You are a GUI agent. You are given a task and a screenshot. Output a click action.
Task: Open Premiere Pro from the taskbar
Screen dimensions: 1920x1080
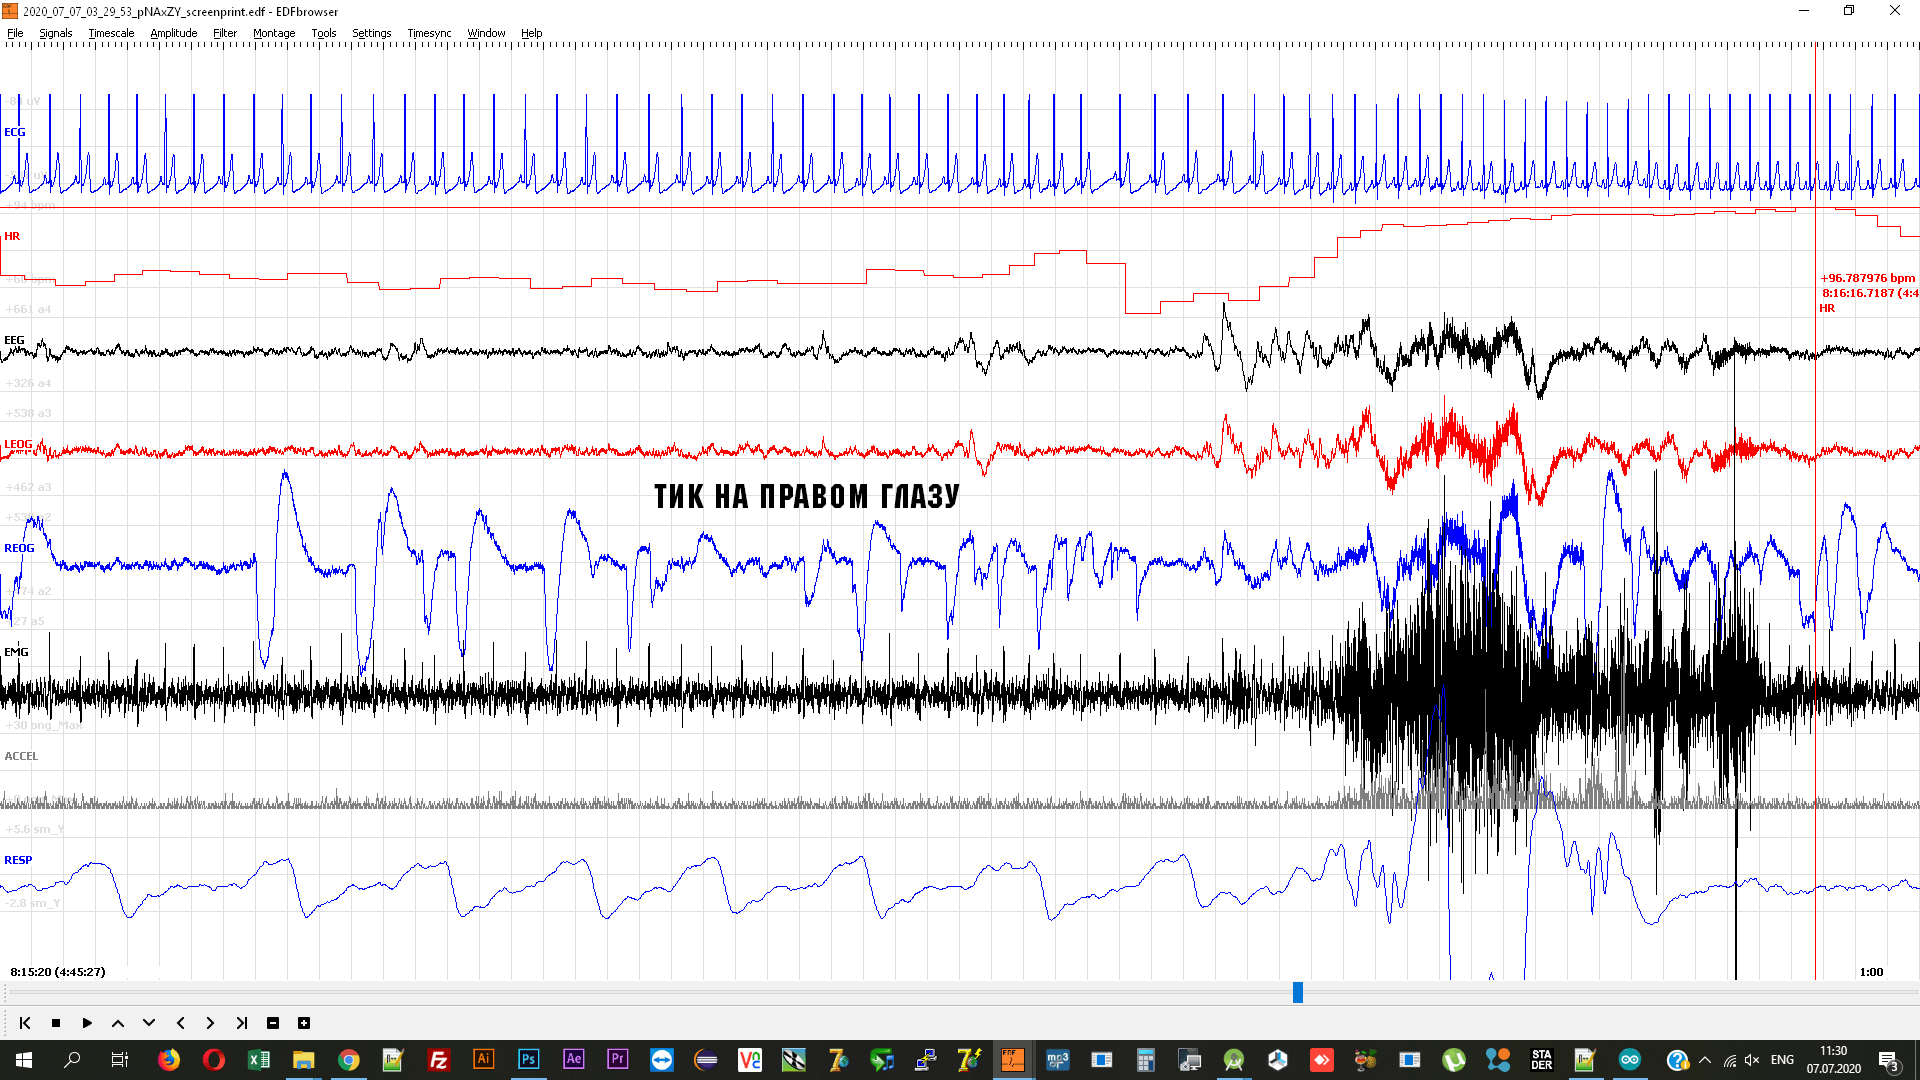pos(617,1060)
